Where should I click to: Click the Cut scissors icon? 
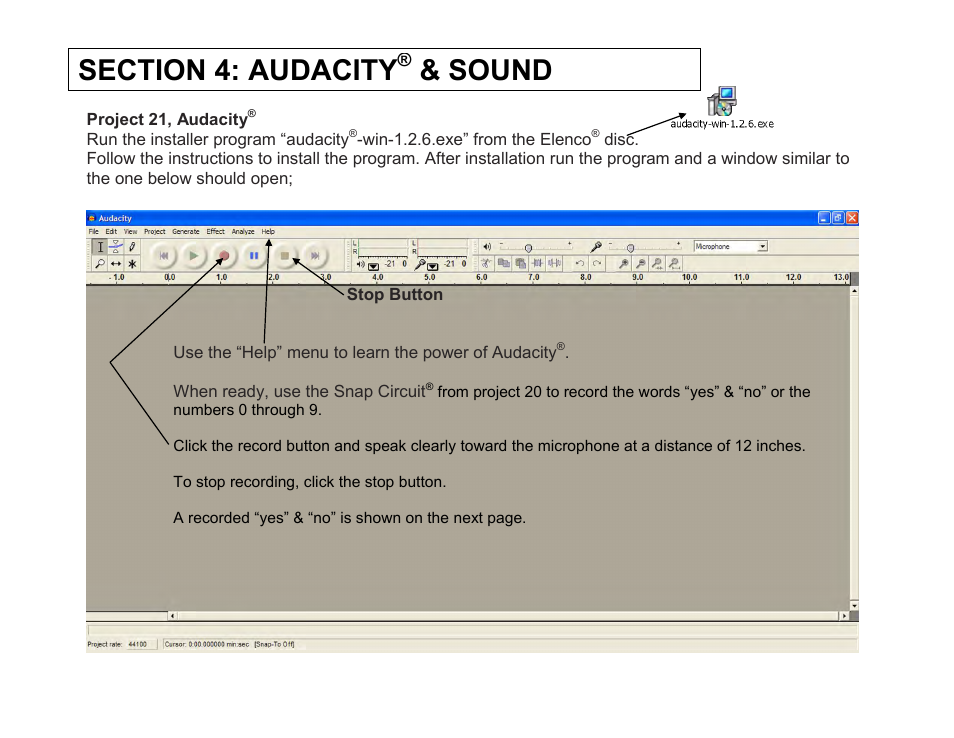(x=486, y=263)
